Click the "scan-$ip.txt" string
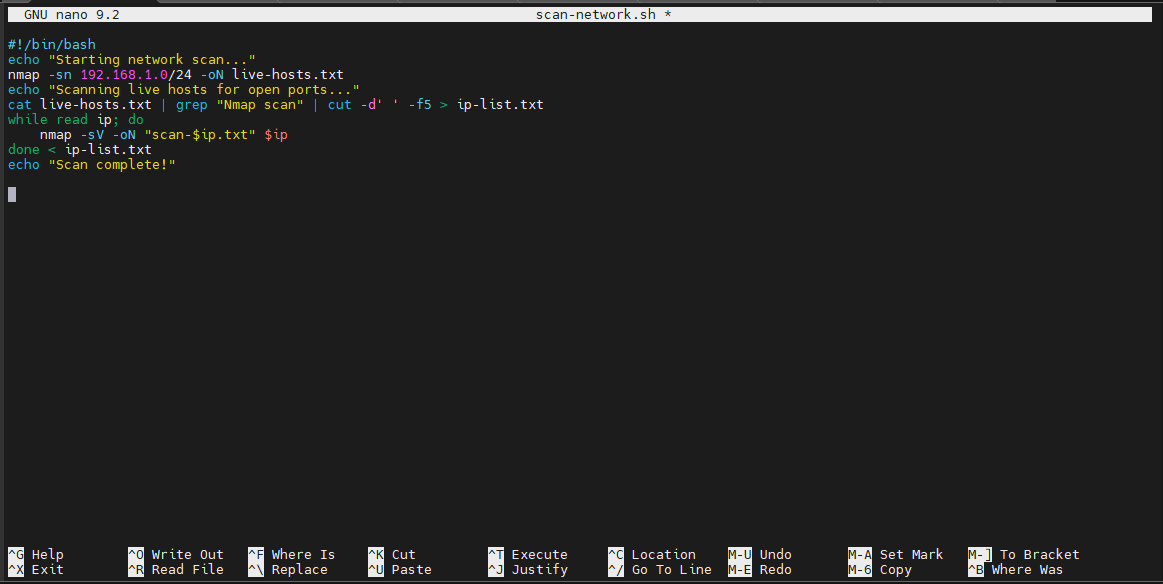Screen dimensions: 1163x584 tap(200, 134)
